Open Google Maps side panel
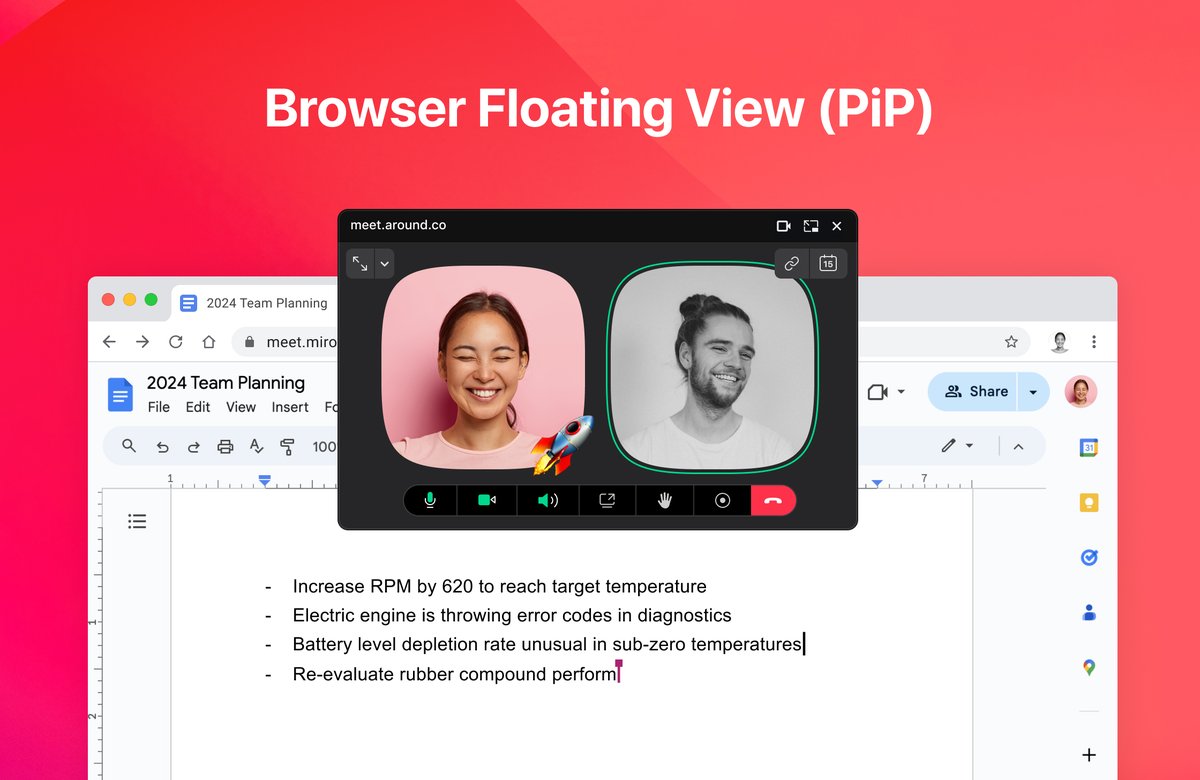 click(1089, 667)
